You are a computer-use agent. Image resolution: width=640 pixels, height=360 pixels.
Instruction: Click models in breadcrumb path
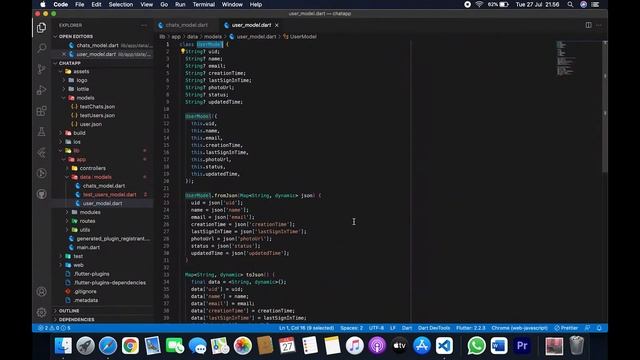point(213,36)
